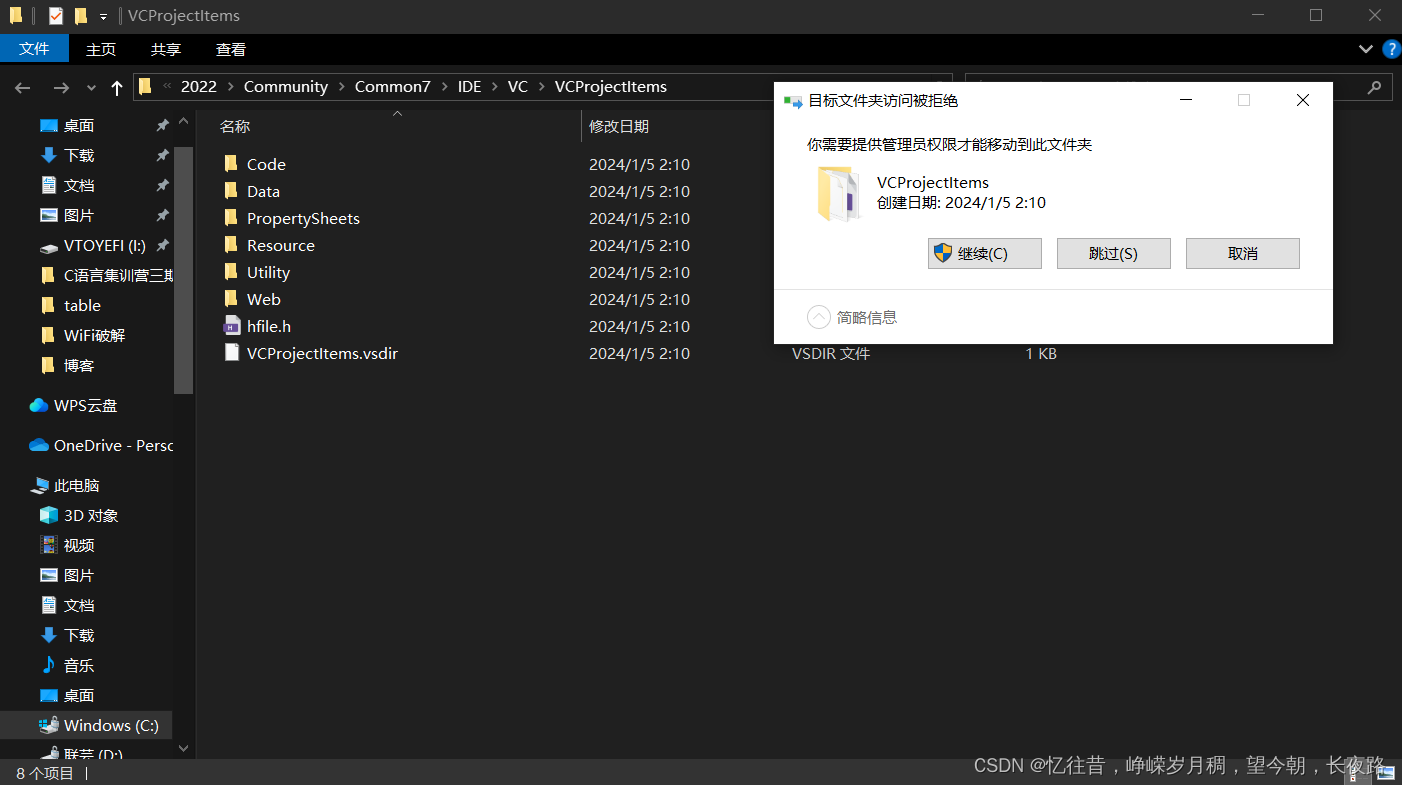This screenshot has height=785, width=1402.
Task: Switch to the 共享 ribbon tab
Action: (166, 49)
